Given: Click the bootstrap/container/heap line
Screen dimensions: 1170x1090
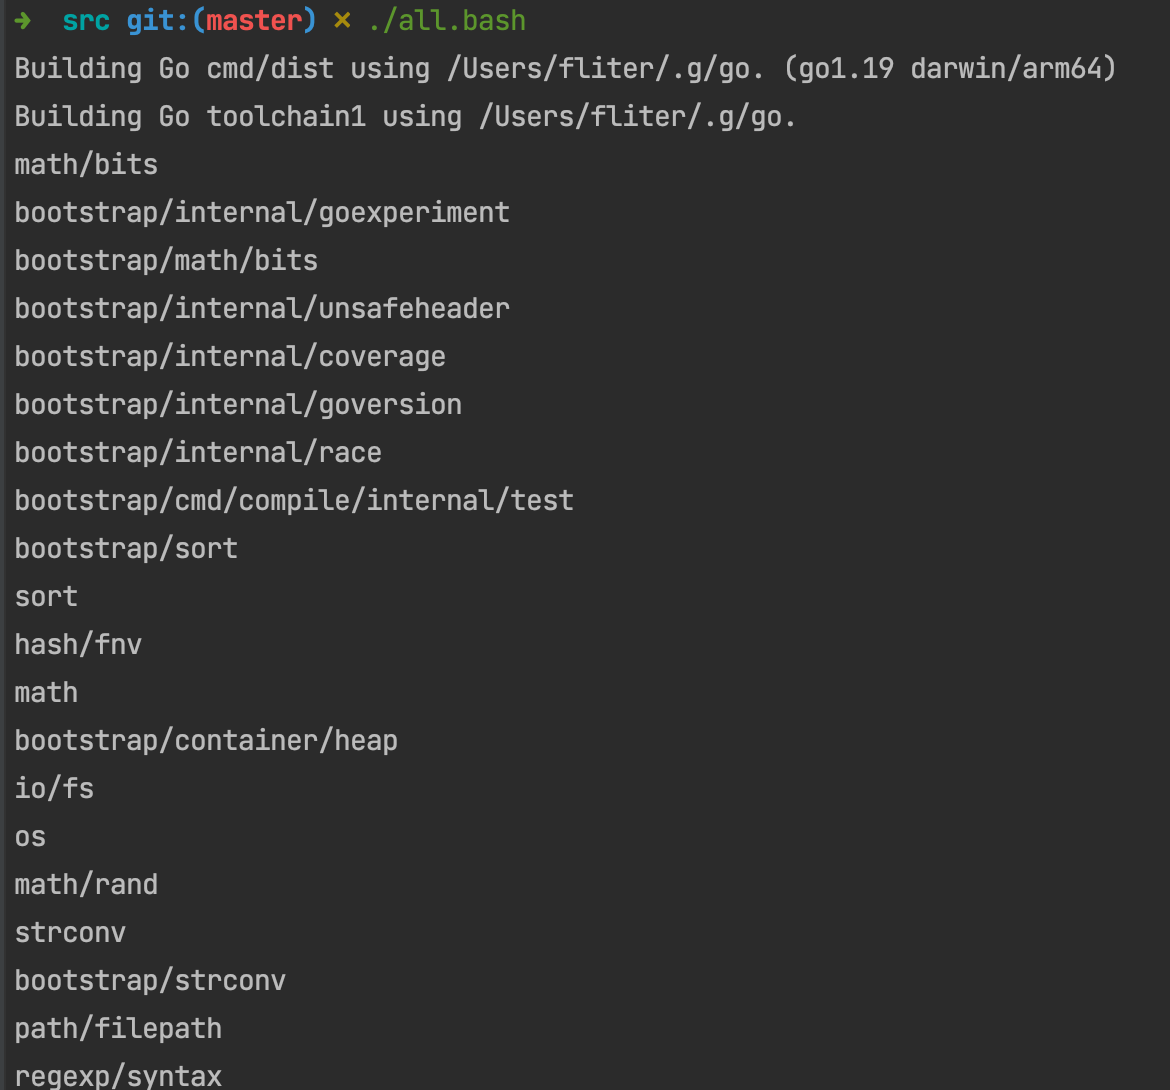Looking at the screenshot, I should [206, 741].
